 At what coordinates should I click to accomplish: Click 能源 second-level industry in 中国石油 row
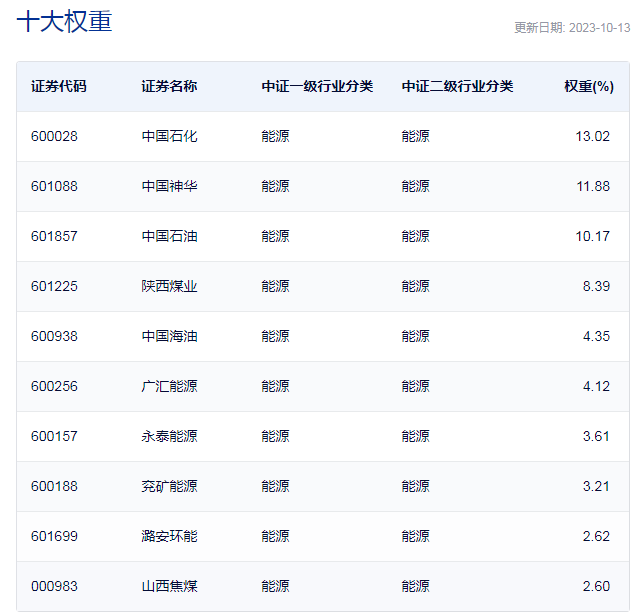click(416, 236)
